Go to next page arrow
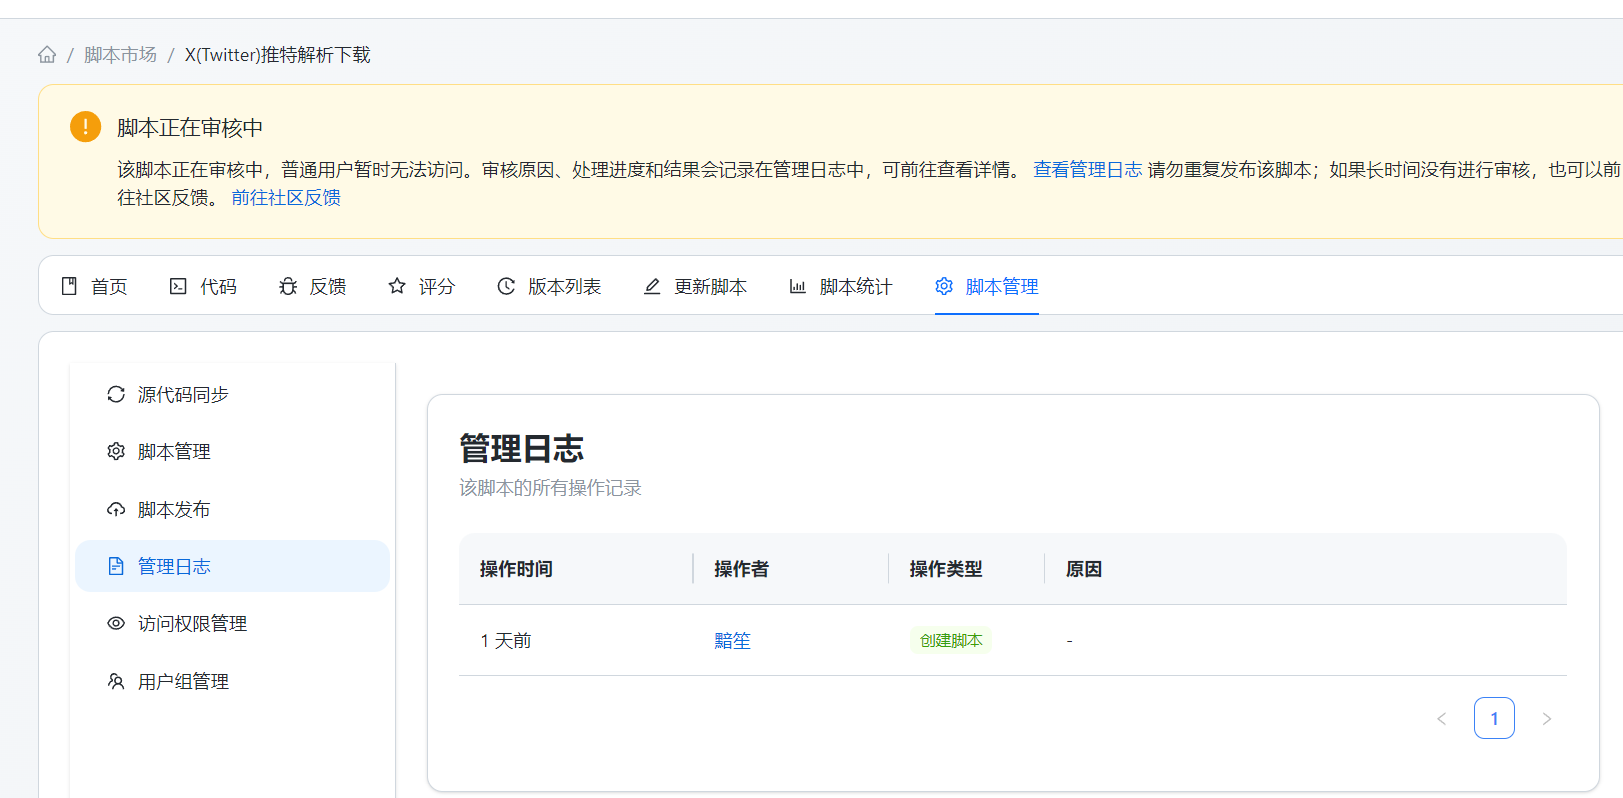This screenshot has height=798, width=1623. [x=1547, y=719]
